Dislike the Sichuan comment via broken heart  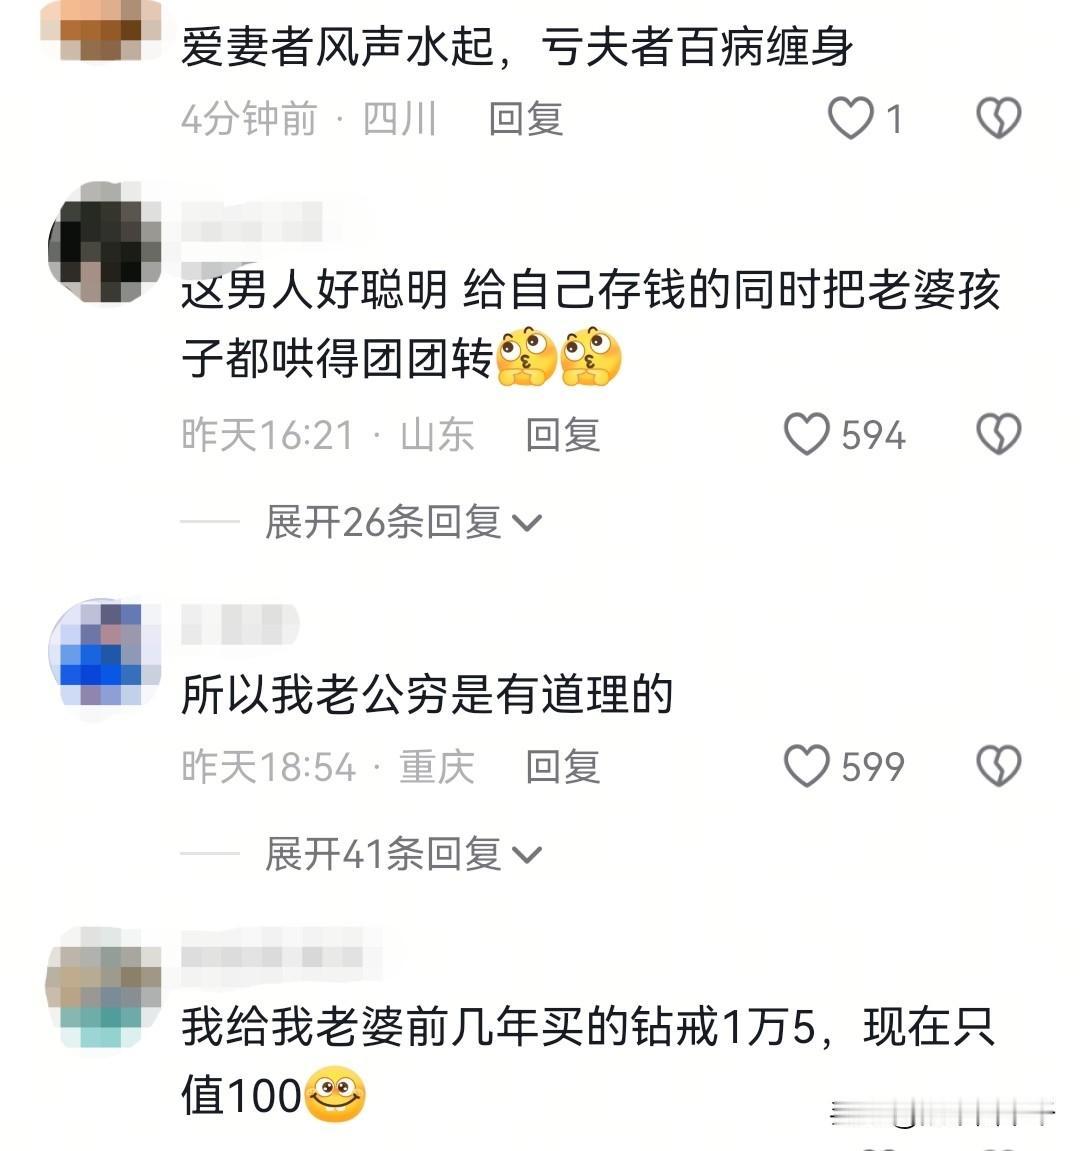coord(999,117)
